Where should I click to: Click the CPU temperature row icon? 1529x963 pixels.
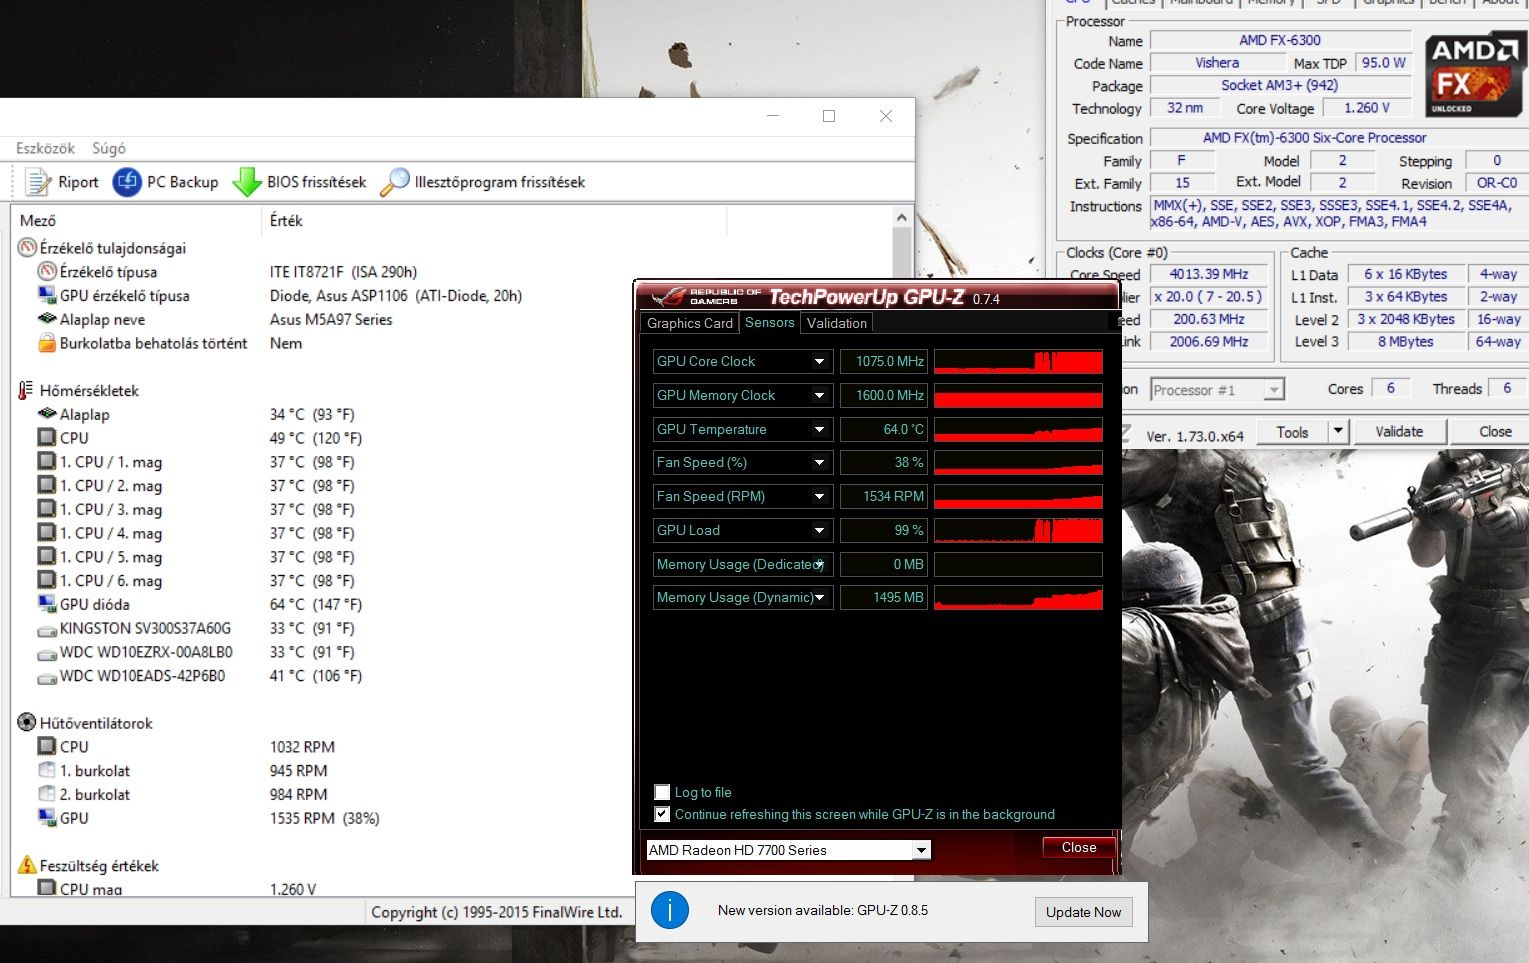[47, 438]
